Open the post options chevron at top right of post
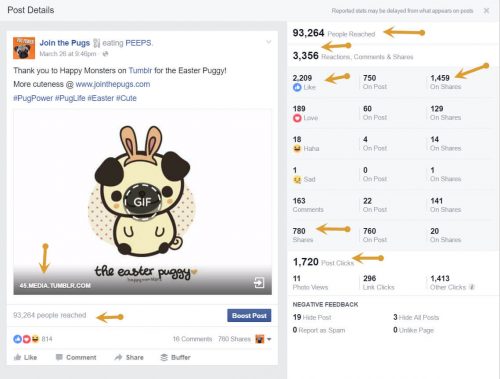 tap(269, 42)
